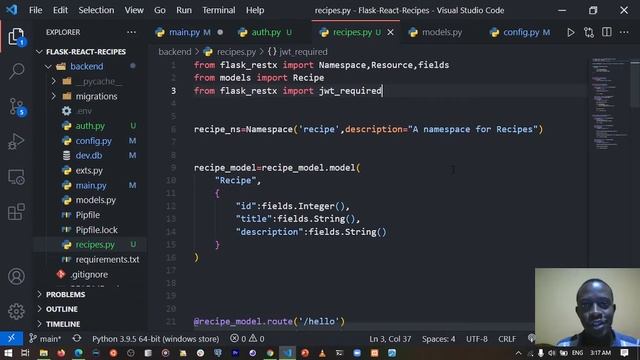The height and width of the screenshot is (360, 640).
Task: Open dev.db in the file tree
Action: (89, 156)
